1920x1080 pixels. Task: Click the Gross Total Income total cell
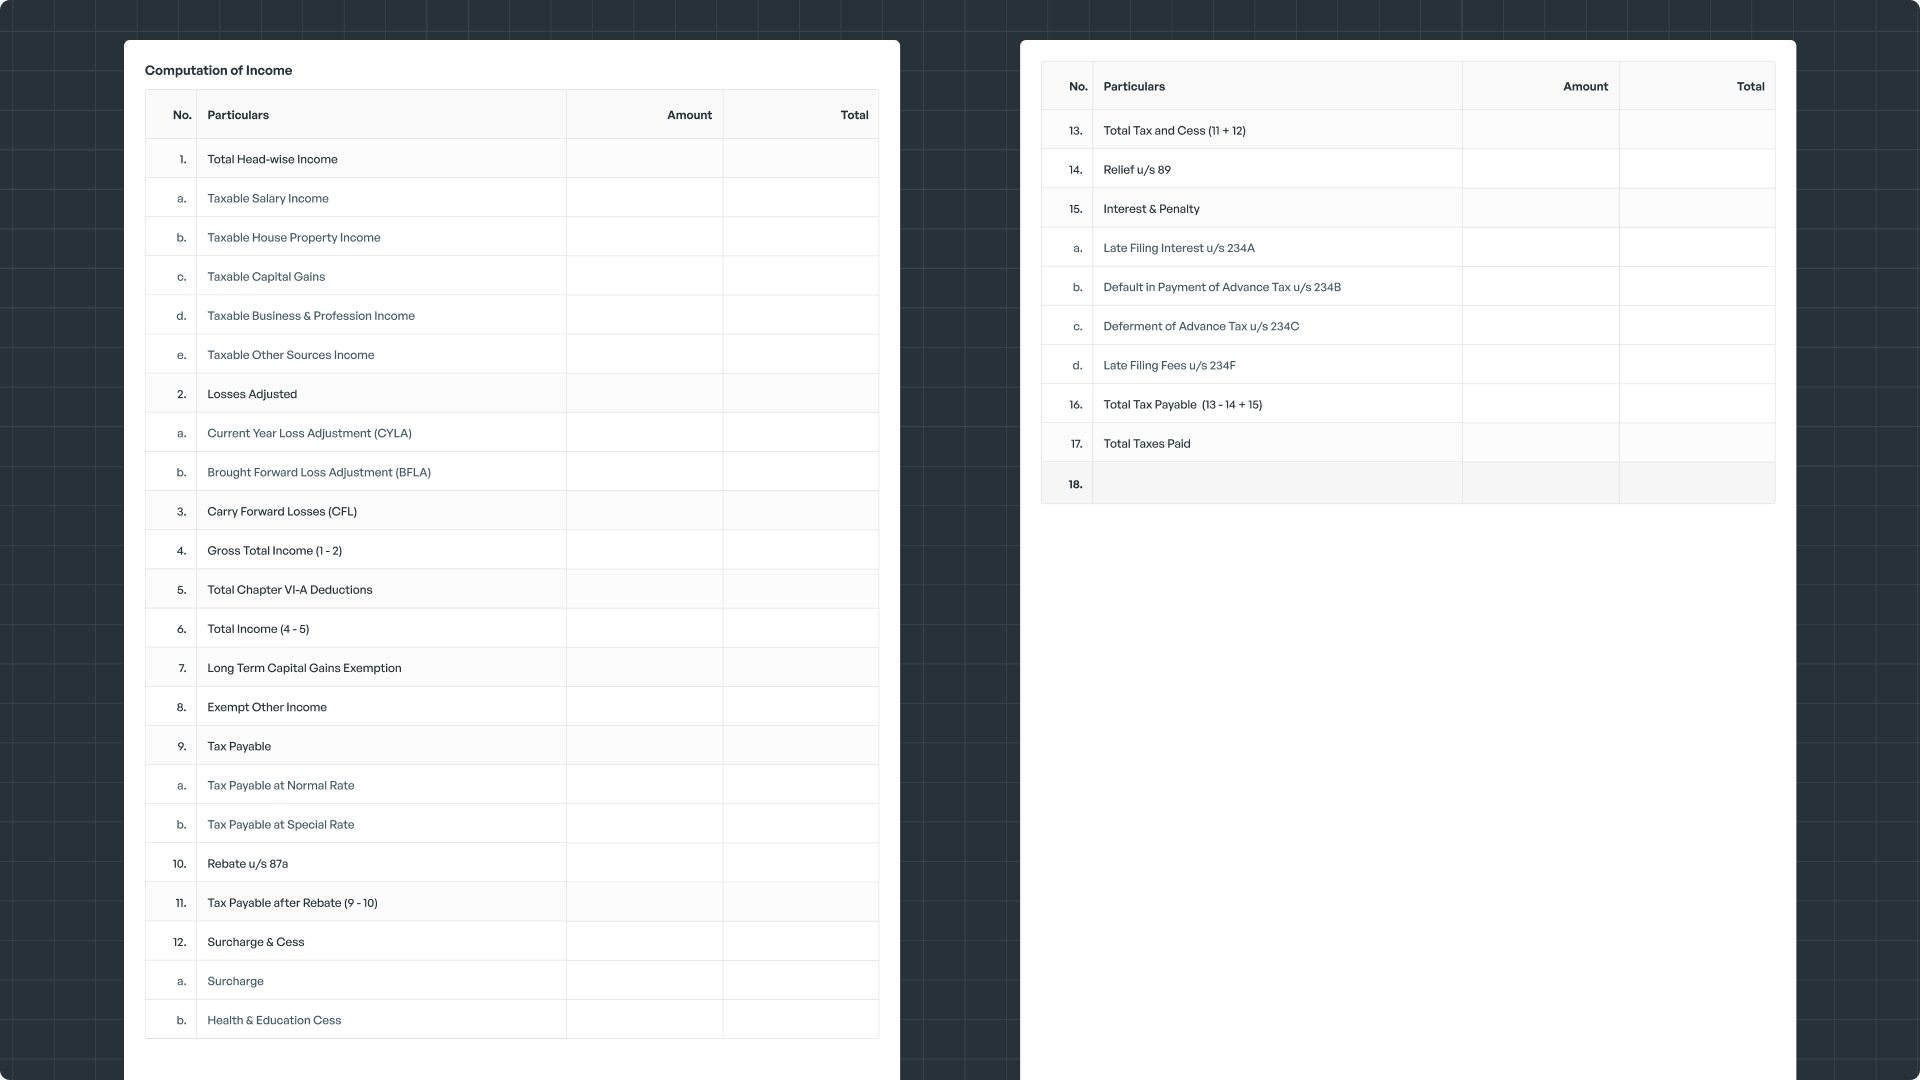click(800, 551)
